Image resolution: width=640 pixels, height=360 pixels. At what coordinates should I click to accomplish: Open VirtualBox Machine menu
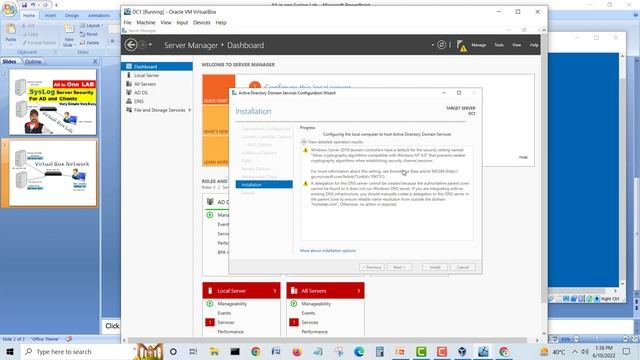146,22
